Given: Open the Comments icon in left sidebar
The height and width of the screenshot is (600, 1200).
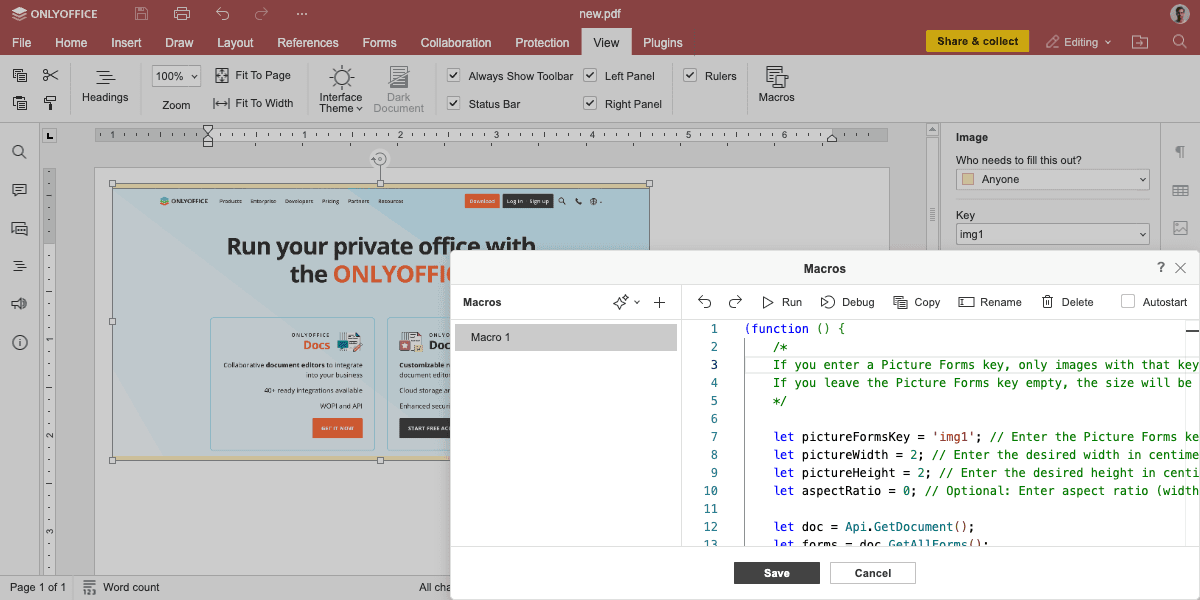Looking at the screenshot, I should pyautogui.click(x=19, y=190).
